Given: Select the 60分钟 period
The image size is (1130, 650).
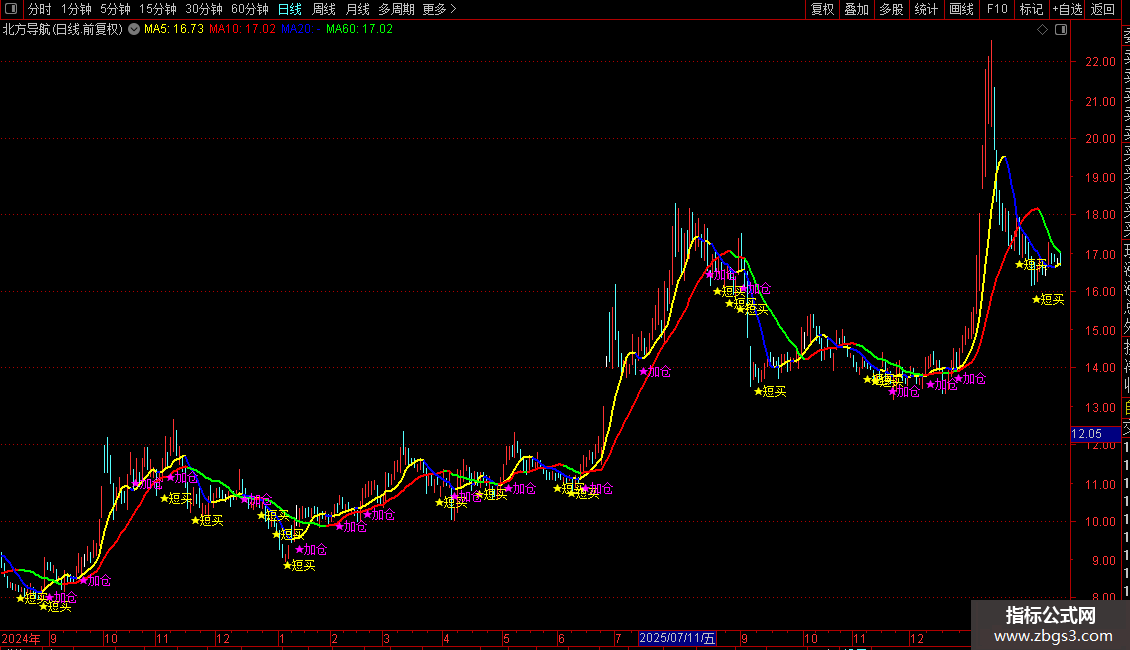Looking at the screenshot, I should [x=250, y=9].
